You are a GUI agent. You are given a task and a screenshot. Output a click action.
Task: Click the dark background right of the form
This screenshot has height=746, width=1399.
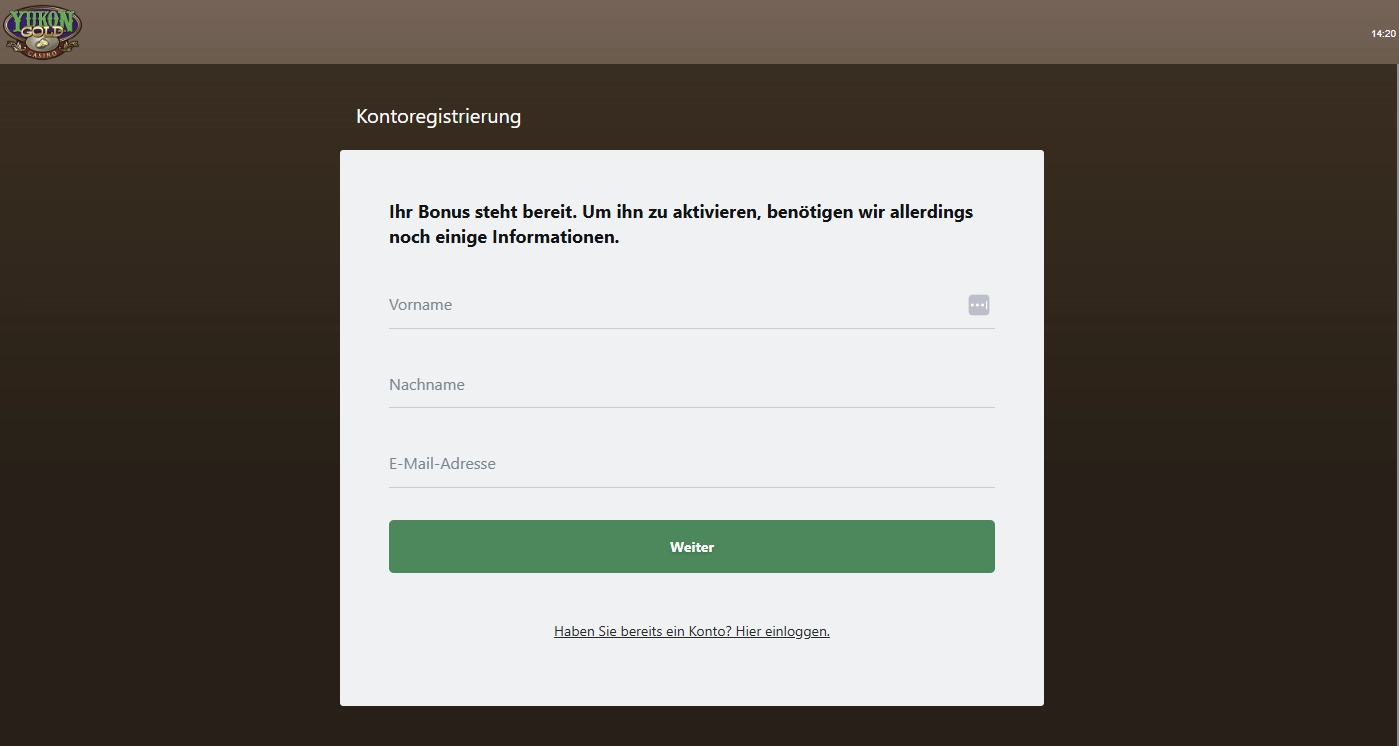1220,400
